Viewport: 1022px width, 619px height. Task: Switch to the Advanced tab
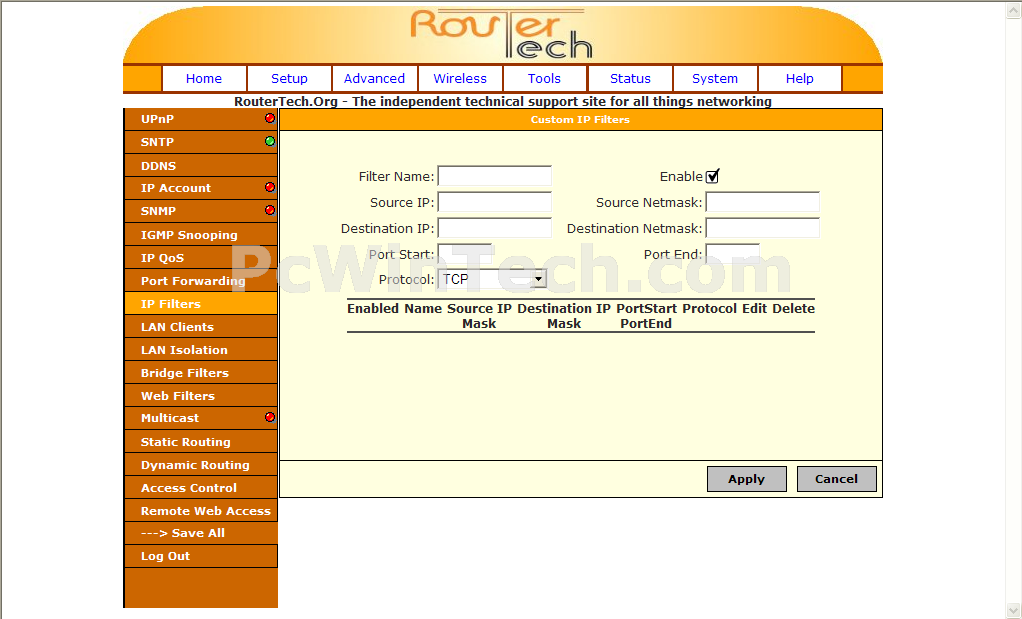[374, 79]
